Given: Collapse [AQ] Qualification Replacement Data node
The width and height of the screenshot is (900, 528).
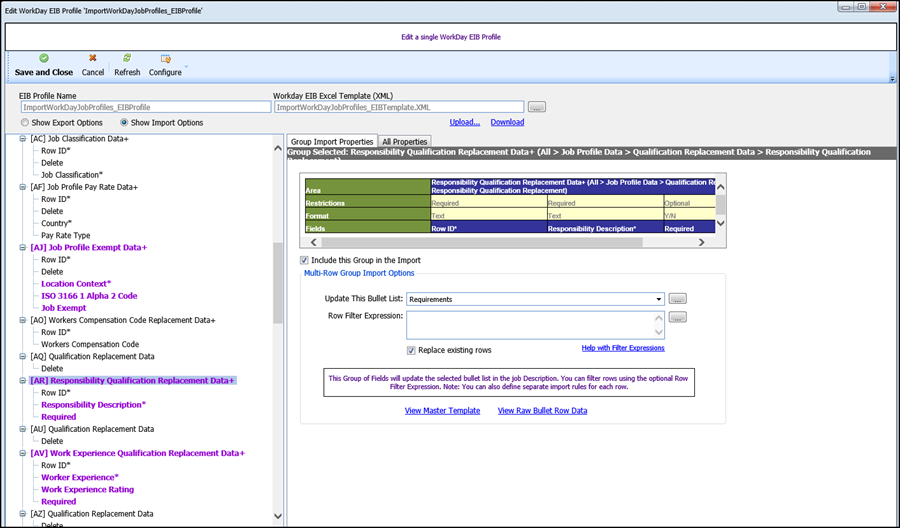Looking at the screenshot, I should click(x=23, y=356).
